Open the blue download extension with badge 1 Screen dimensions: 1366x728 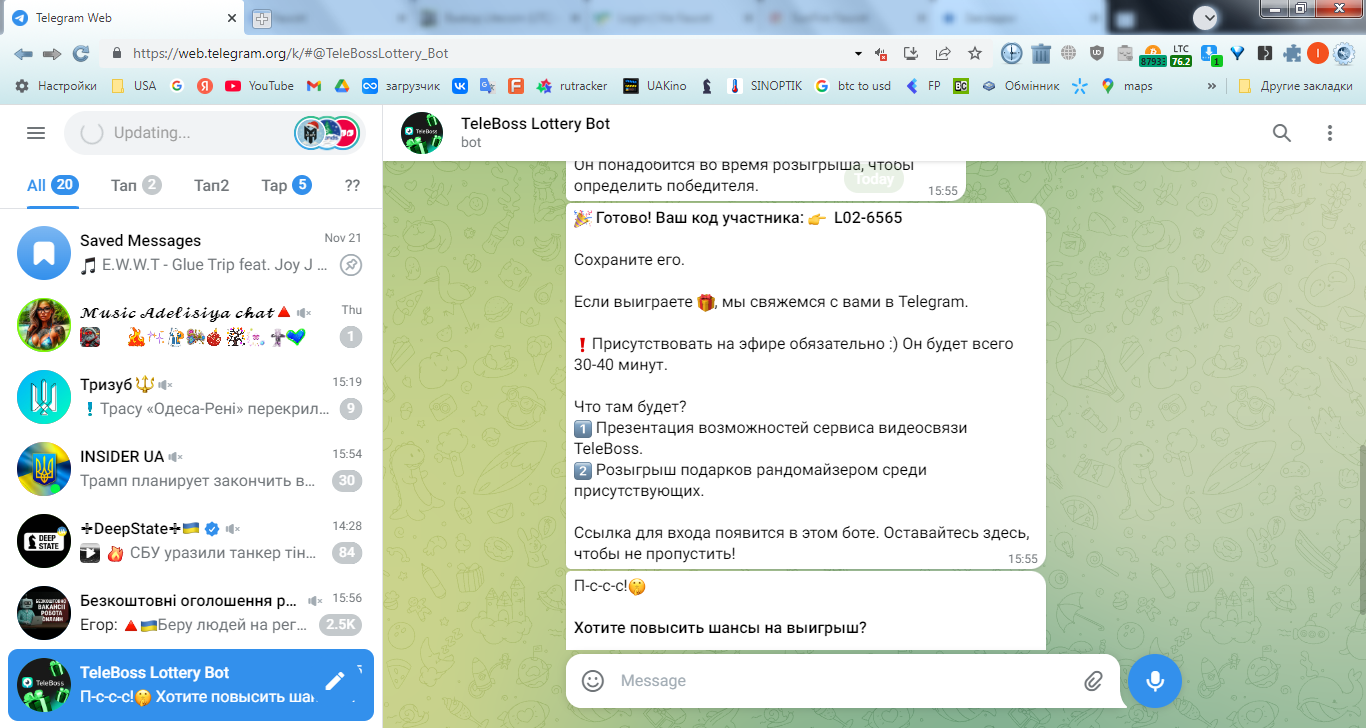coord(1210,55)
